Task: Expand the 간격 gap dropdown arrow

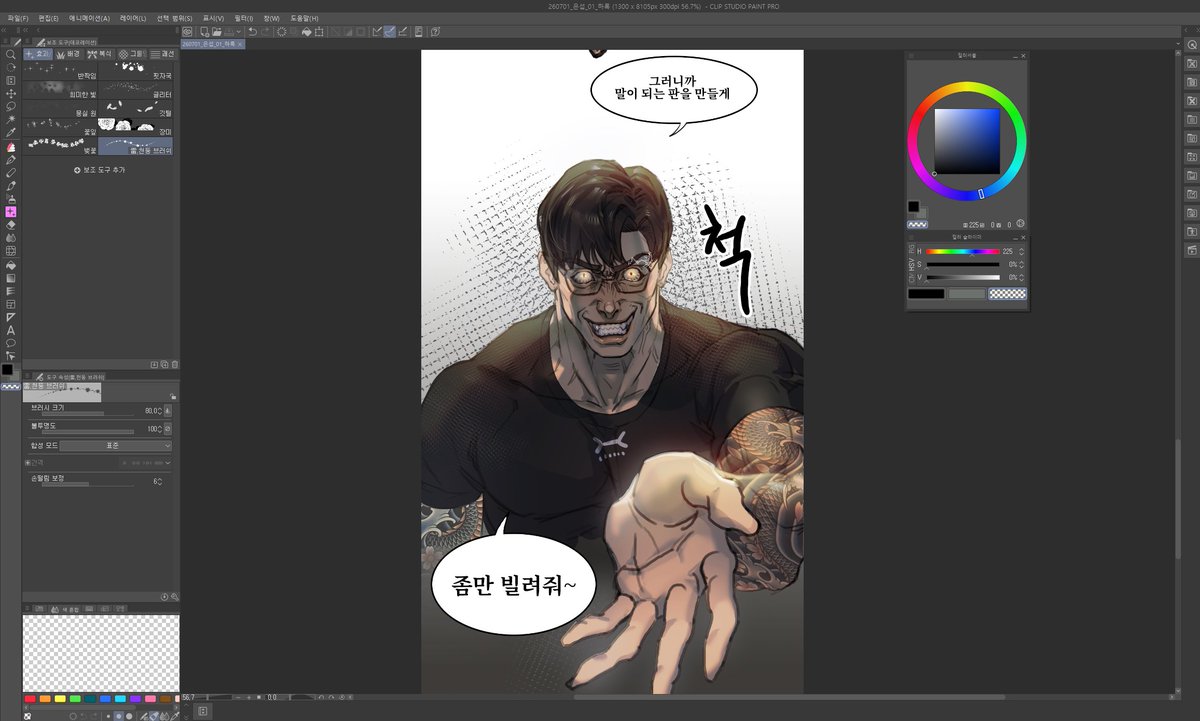Action: [x=168, y=463]
